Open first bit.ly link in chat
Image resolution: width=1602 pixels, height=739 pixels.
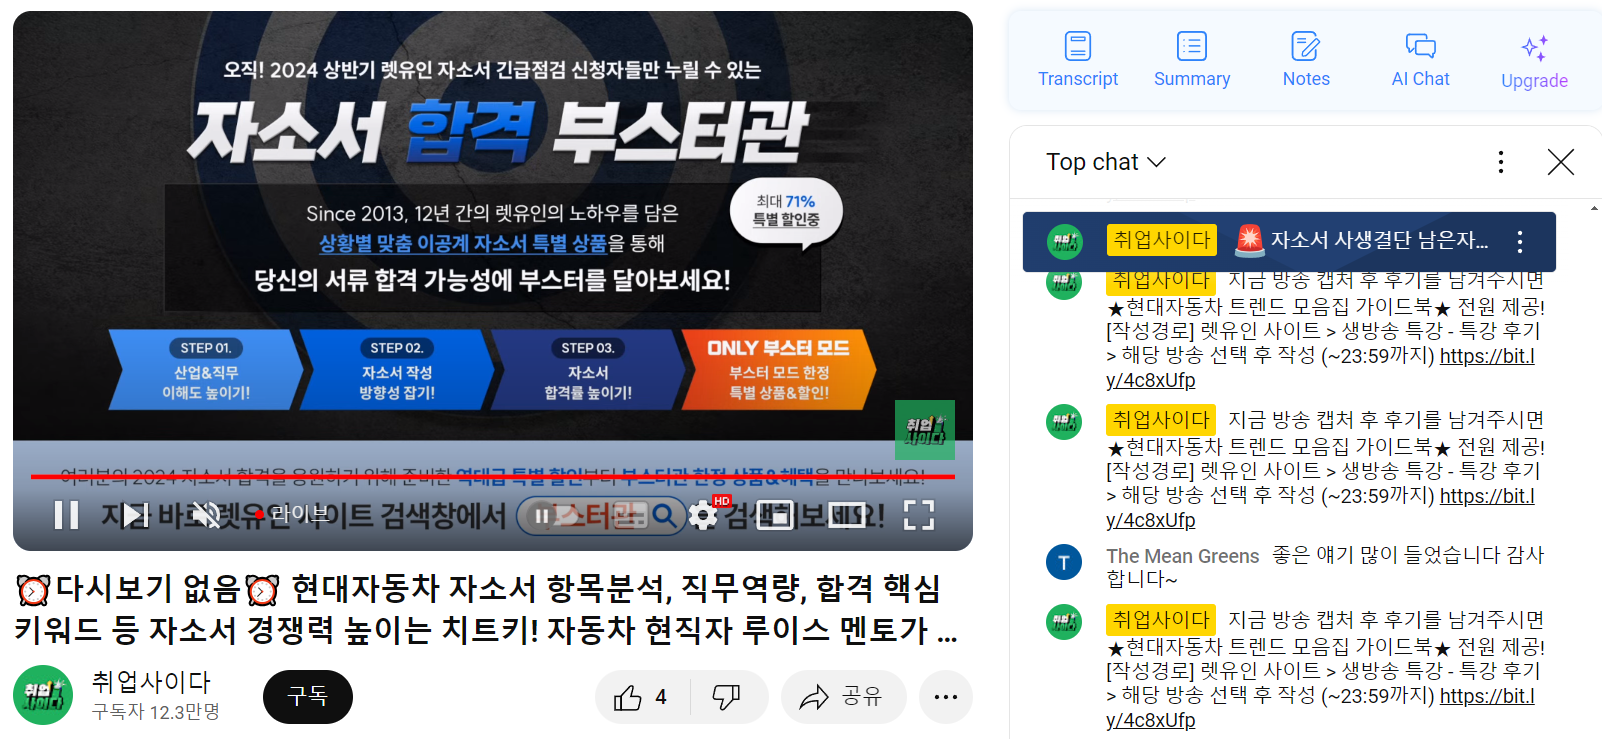coord(1320,368)
